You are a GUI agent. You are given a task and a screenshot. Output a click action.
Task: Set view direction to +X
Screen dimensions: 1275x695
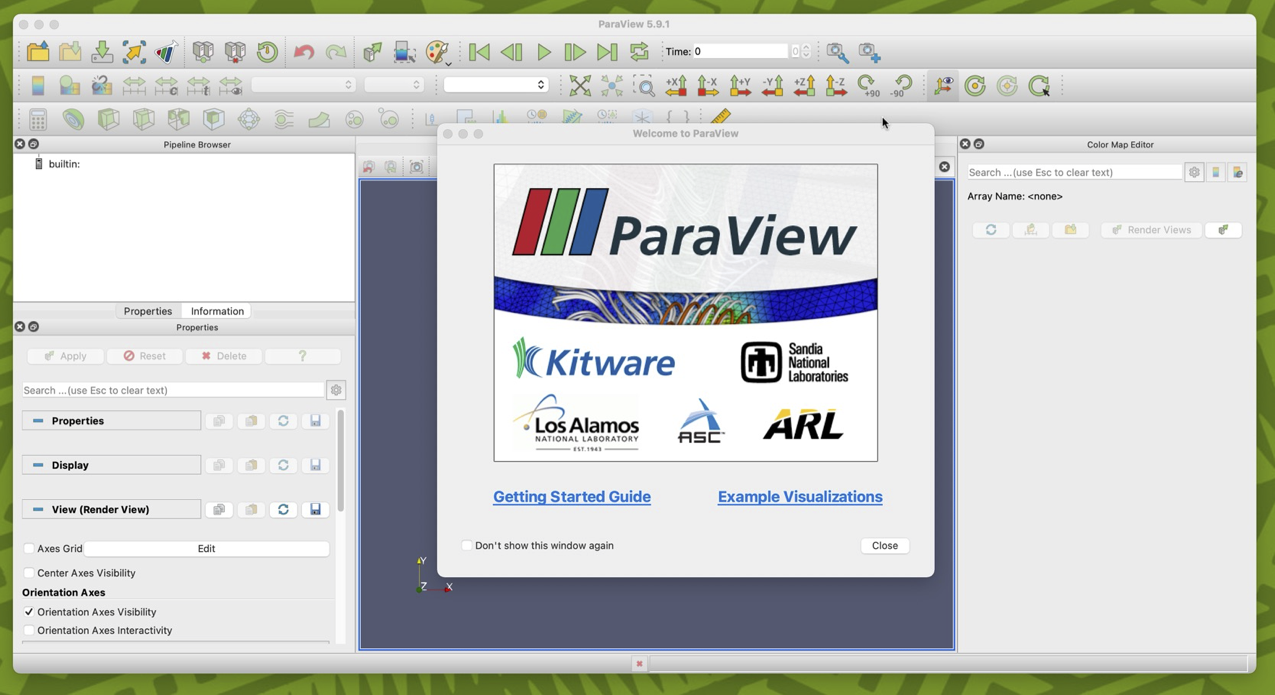(x=676, y=85)
